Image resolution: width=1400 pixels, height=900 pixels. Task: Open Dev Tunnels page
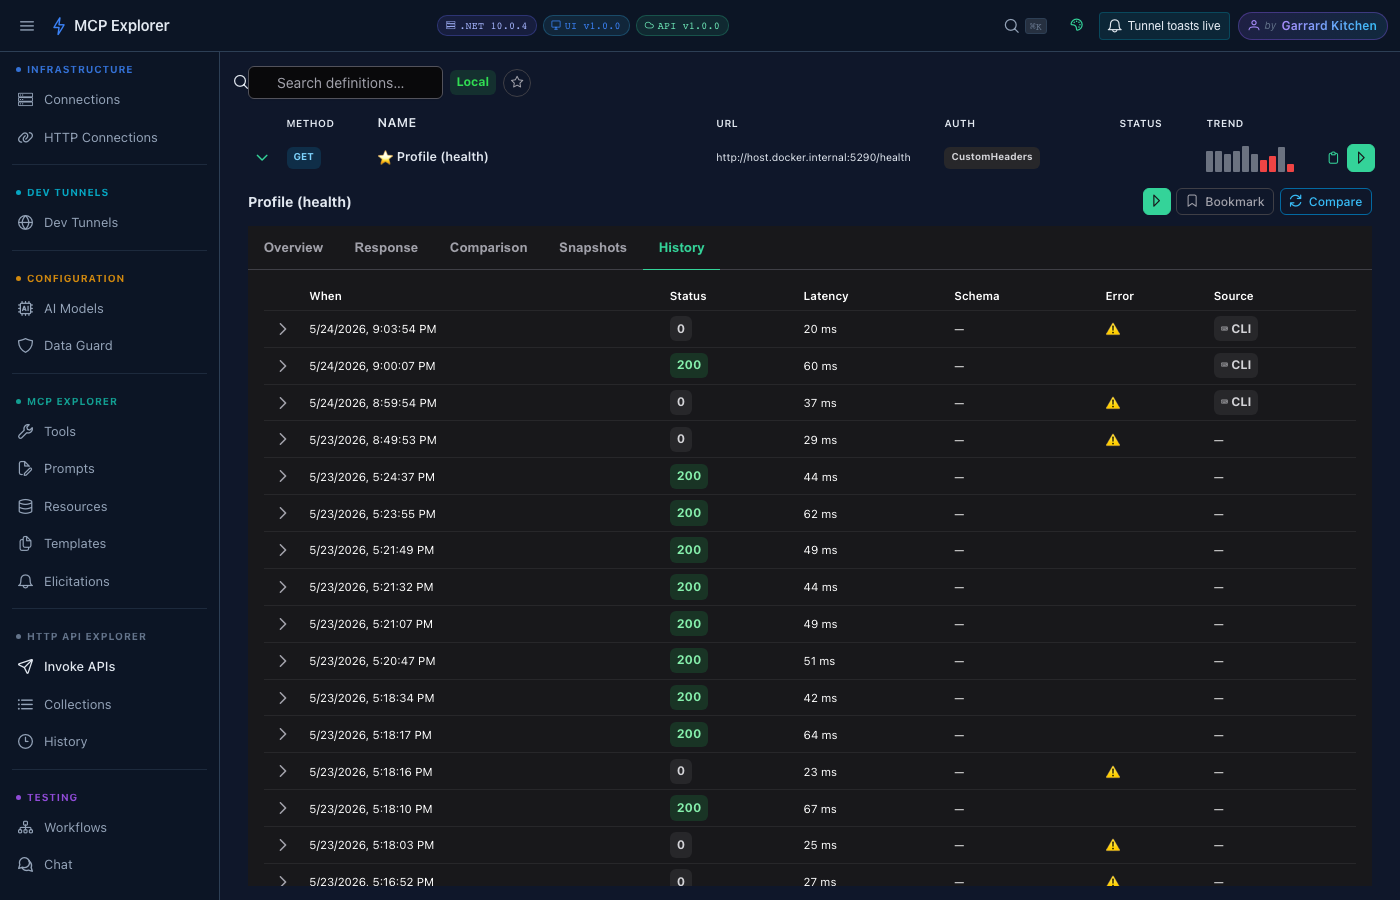tap(81, 223)
